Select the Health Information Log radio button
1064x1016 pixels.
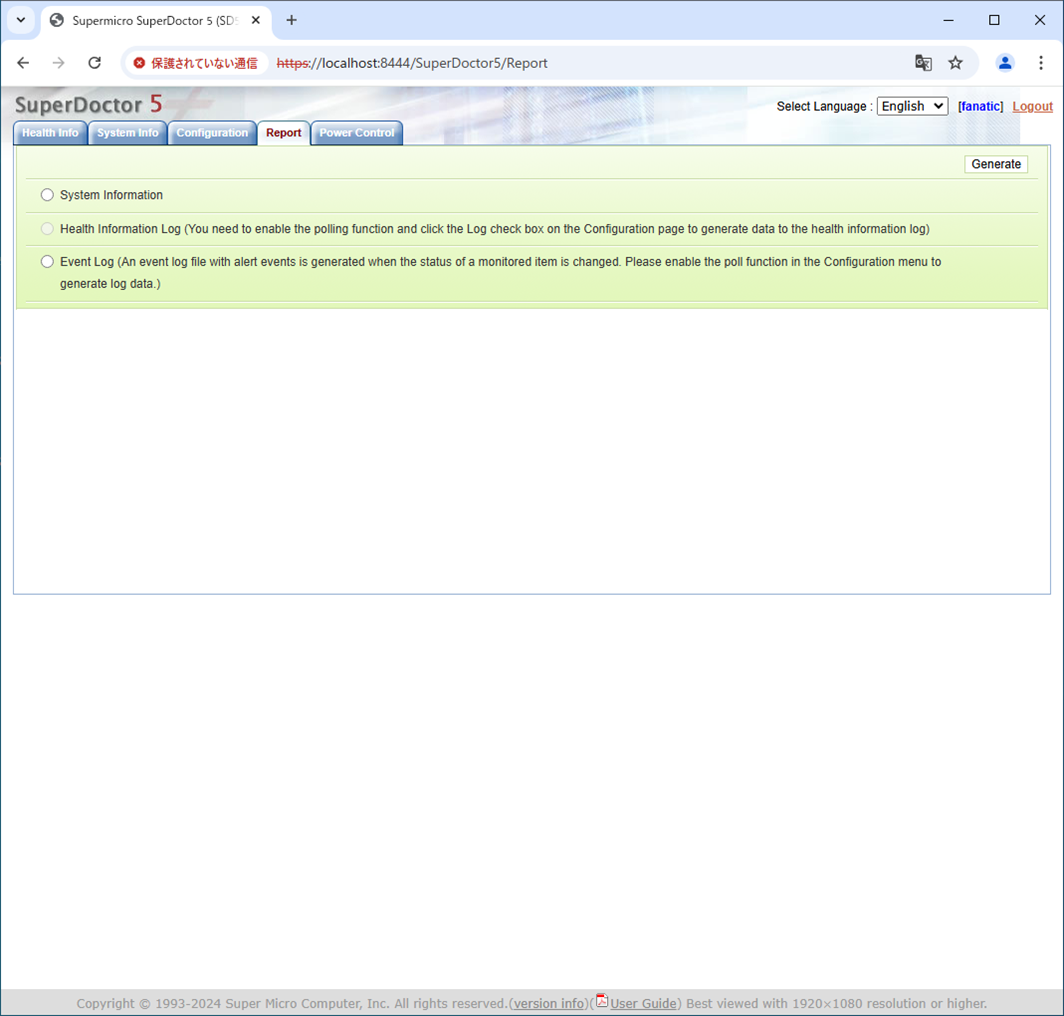tap(47, 229)
